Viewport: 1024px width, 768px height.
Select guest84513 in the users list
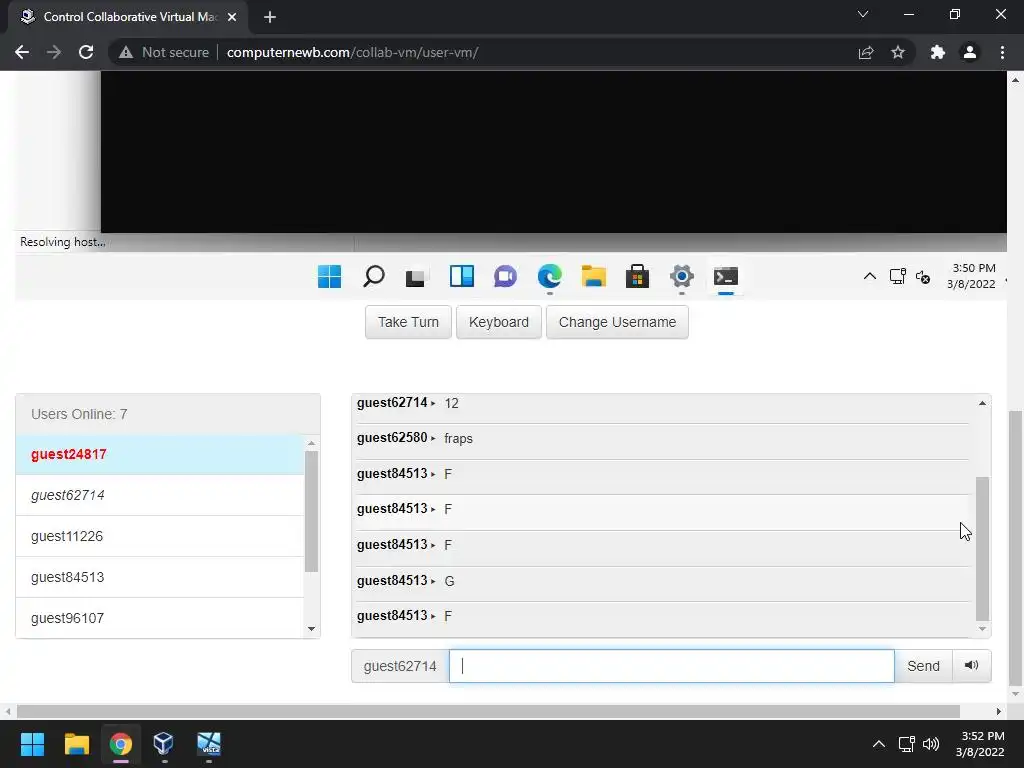pos(160,577)
